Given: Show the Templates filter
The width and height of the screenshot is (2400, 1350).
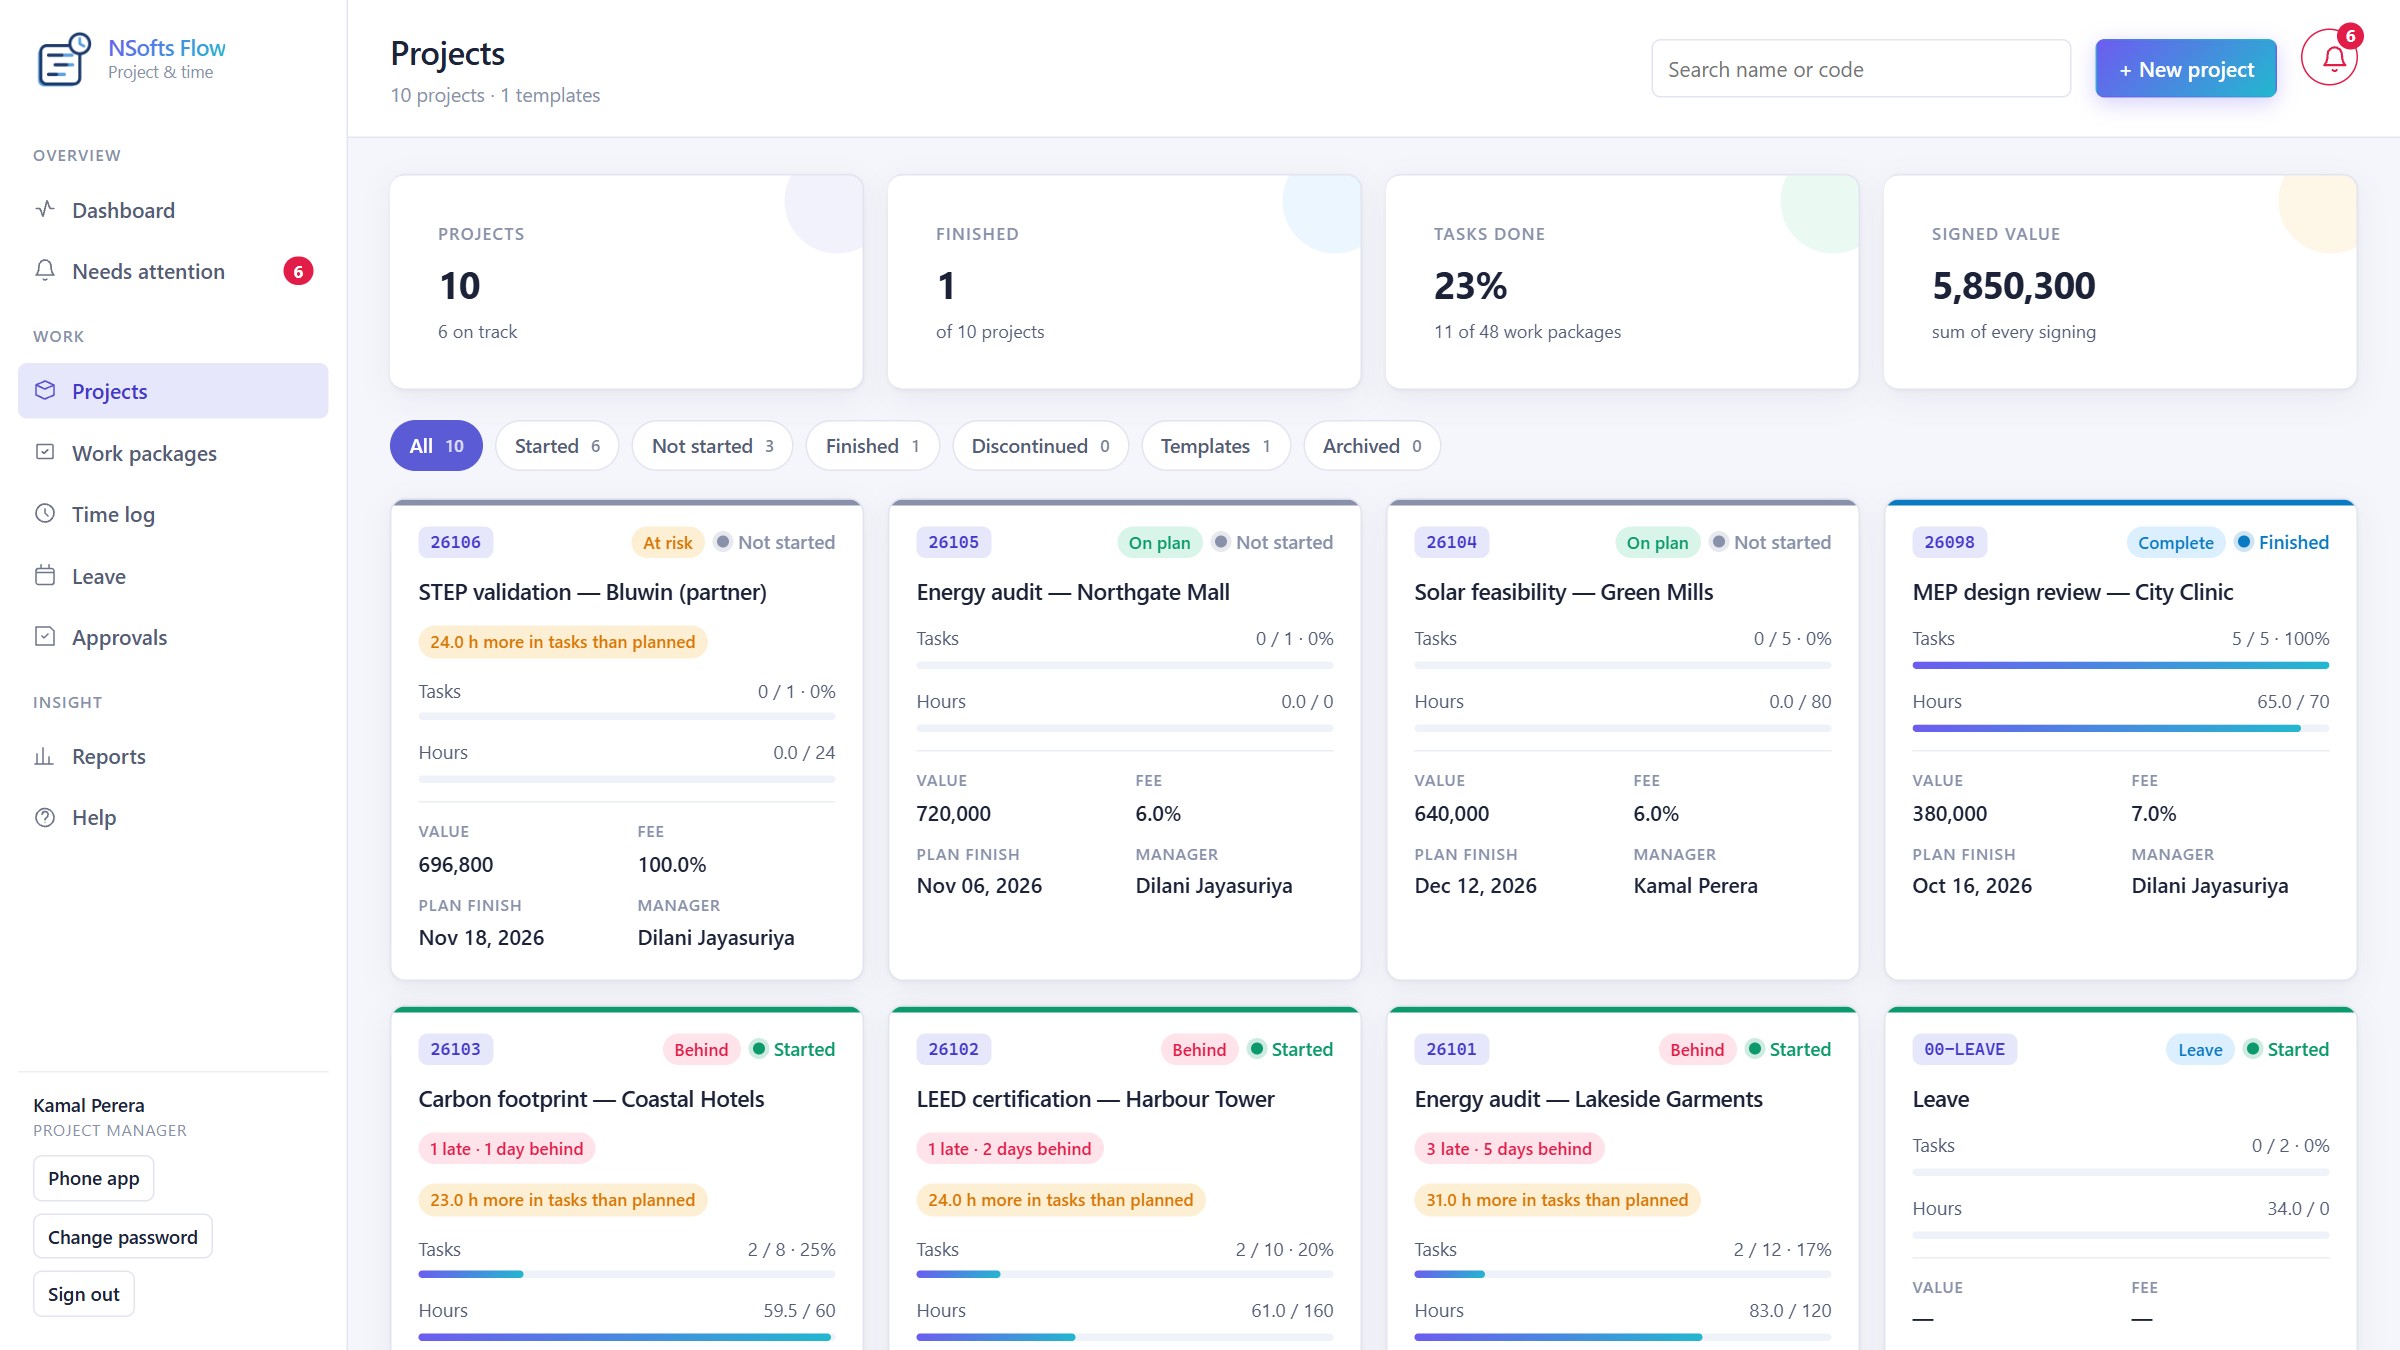Looking at the screenshot, I should 1215,446.
